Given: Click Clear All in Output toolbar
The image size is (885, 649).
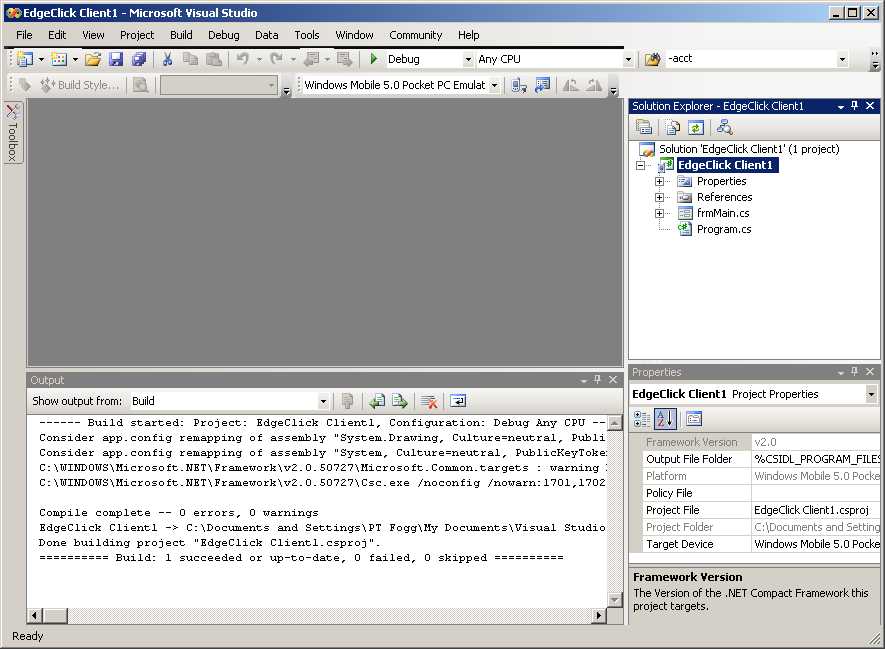Looking at the screenshot, I should point(429,401).
